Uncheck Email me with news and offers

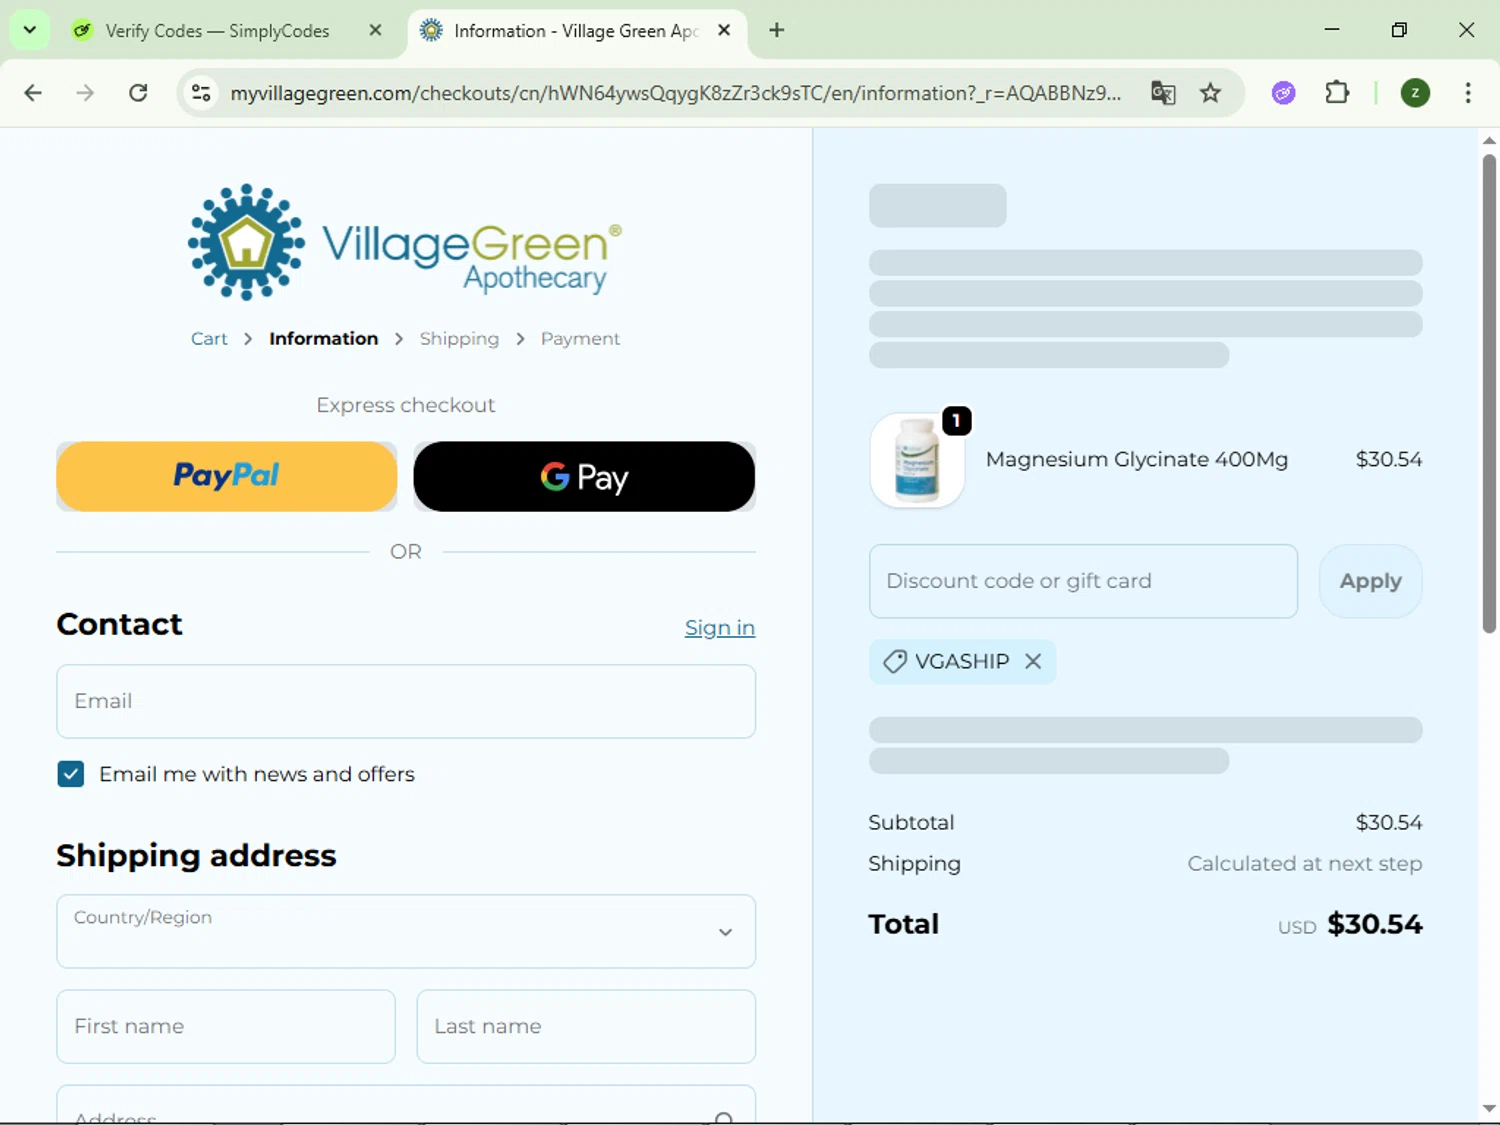(71, 774)
